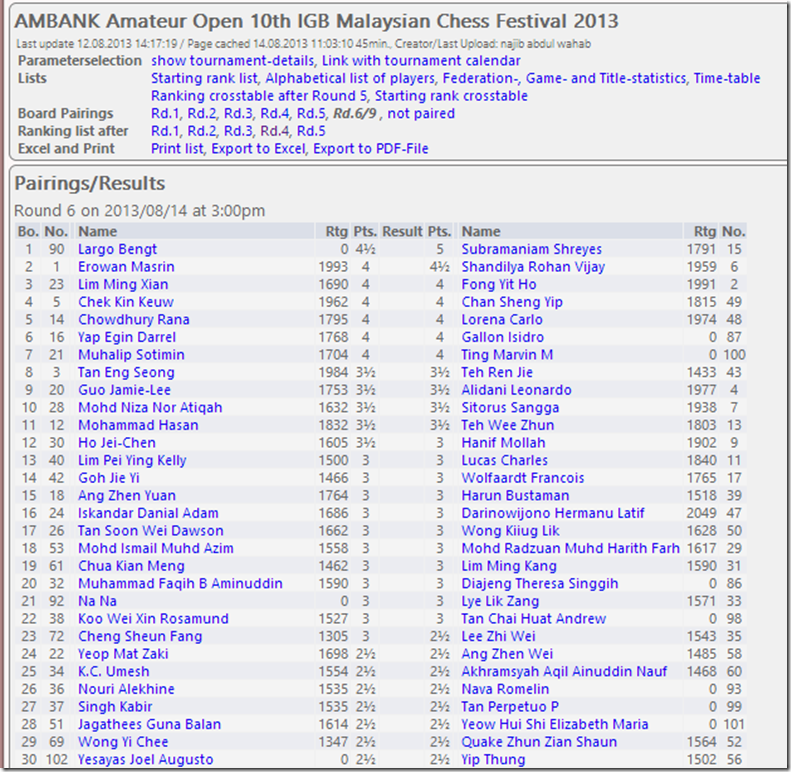Open player Ting Marvin M
Image resolution: width=791 pixels, height=772 pixels.
pyautogui.click(x=507, y=355)
